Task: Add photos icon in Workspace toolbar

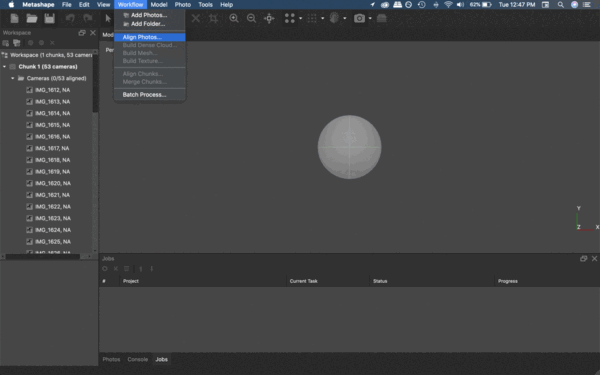Action: point(16,43)
